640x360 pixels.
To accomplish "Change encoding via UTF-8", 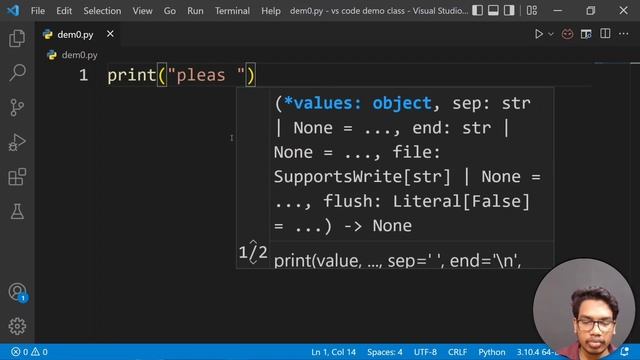I will 425,352.
